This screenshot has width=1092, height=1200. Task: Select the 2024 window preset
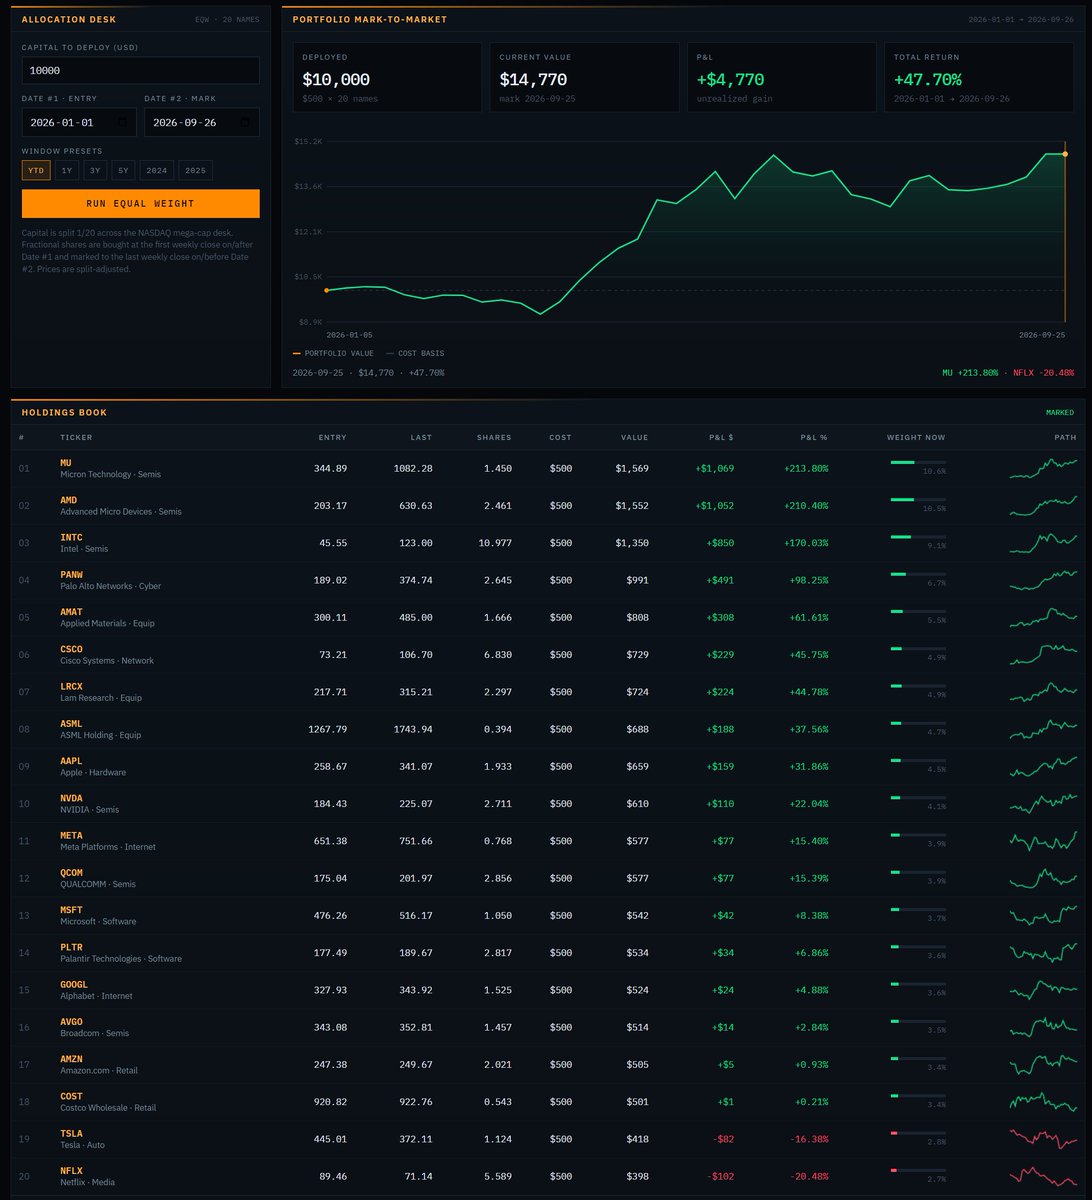tap(157, 171)
